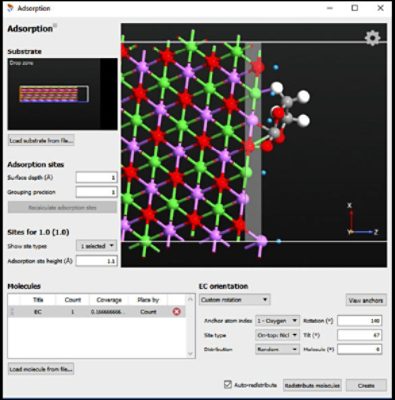Click View anchors button
This screenshot has width=395, height=400.
tap(366, 300)
